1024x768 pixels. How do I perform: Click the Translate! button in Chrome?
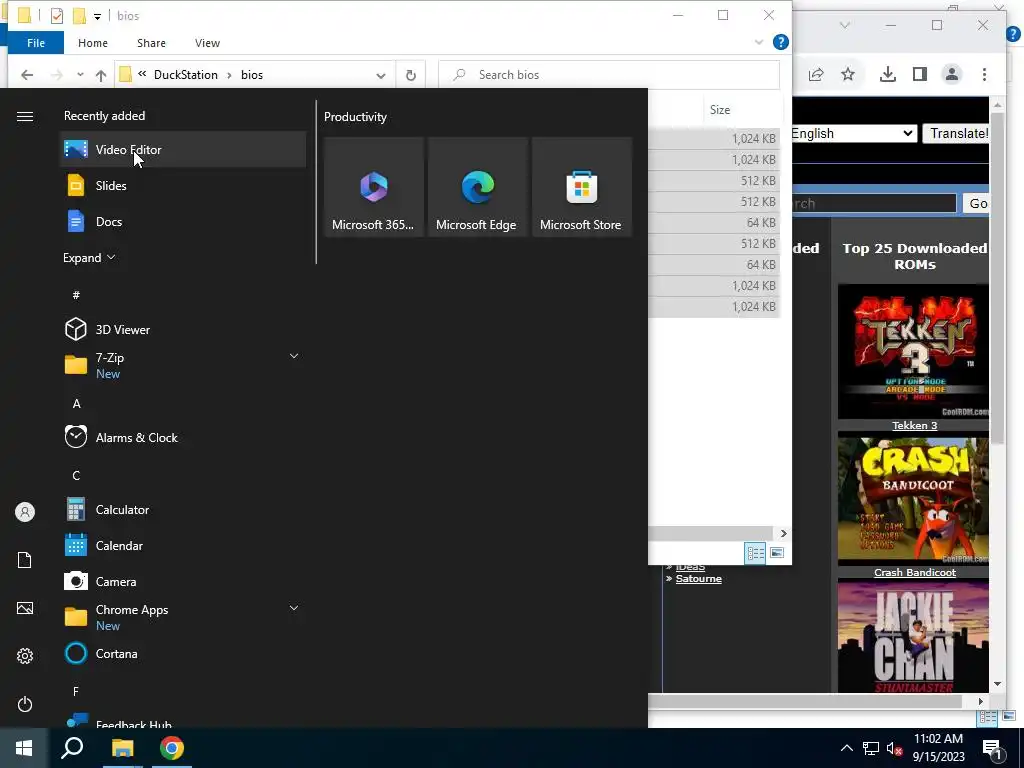(957, 133)
